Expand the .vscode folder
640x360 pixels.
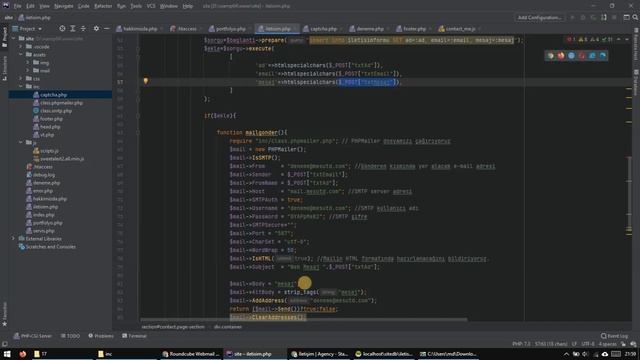[21, 47]
